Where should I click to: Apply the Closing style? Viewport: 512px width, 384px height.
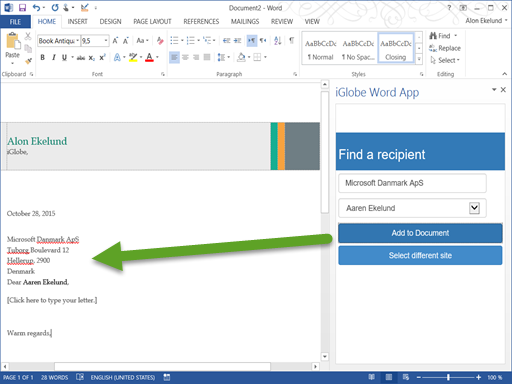point(396,48)
